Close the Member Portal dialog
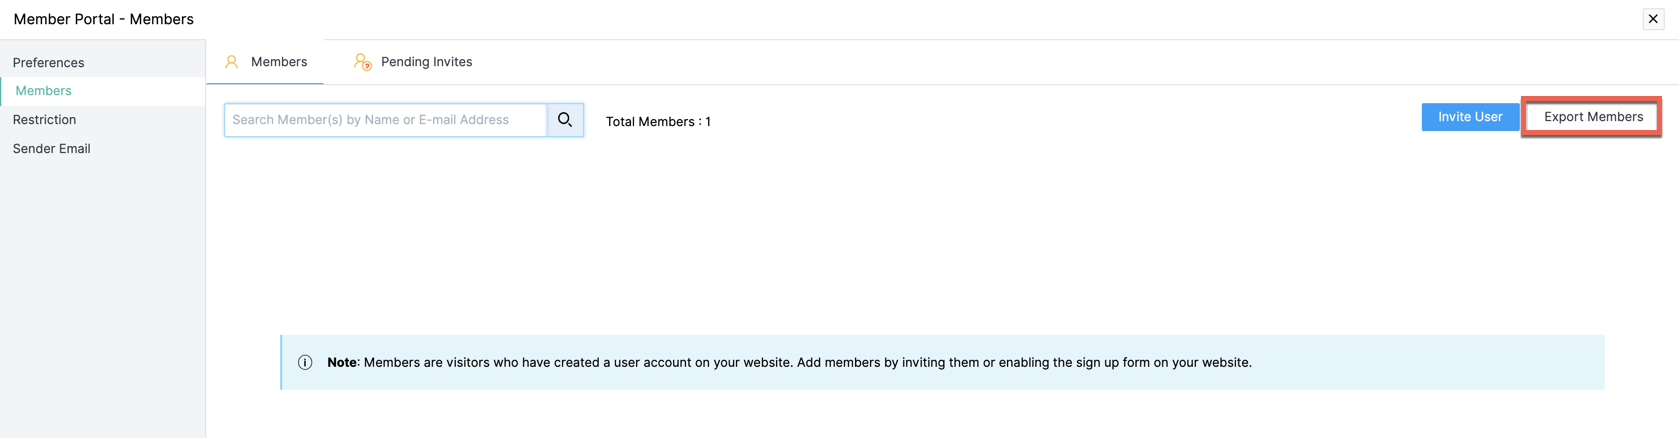This screenshot has width=1679, height=438. (1653, 19)
